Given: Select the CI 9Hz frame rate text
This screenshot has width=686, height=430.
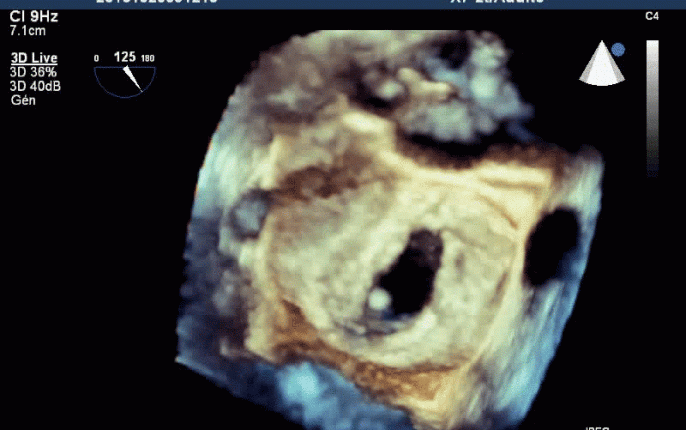Looking at the screenshot, I should click(34, 17).
